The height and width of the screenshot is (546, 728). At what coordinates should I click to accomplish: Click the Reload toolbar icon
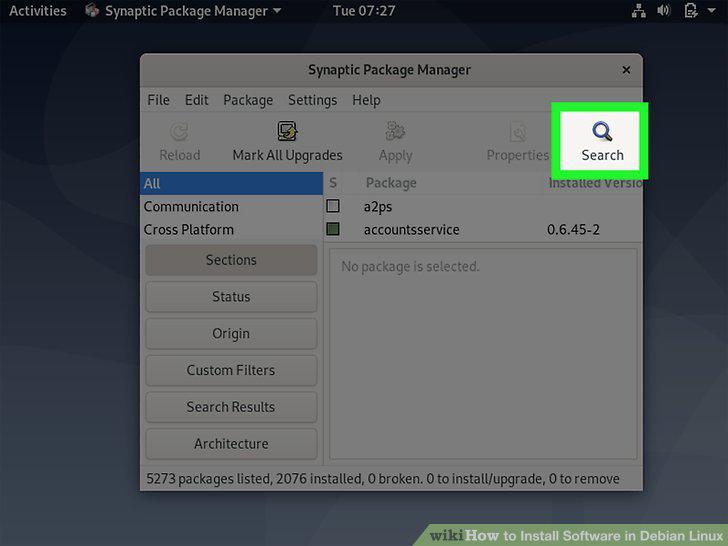point(179,132)
